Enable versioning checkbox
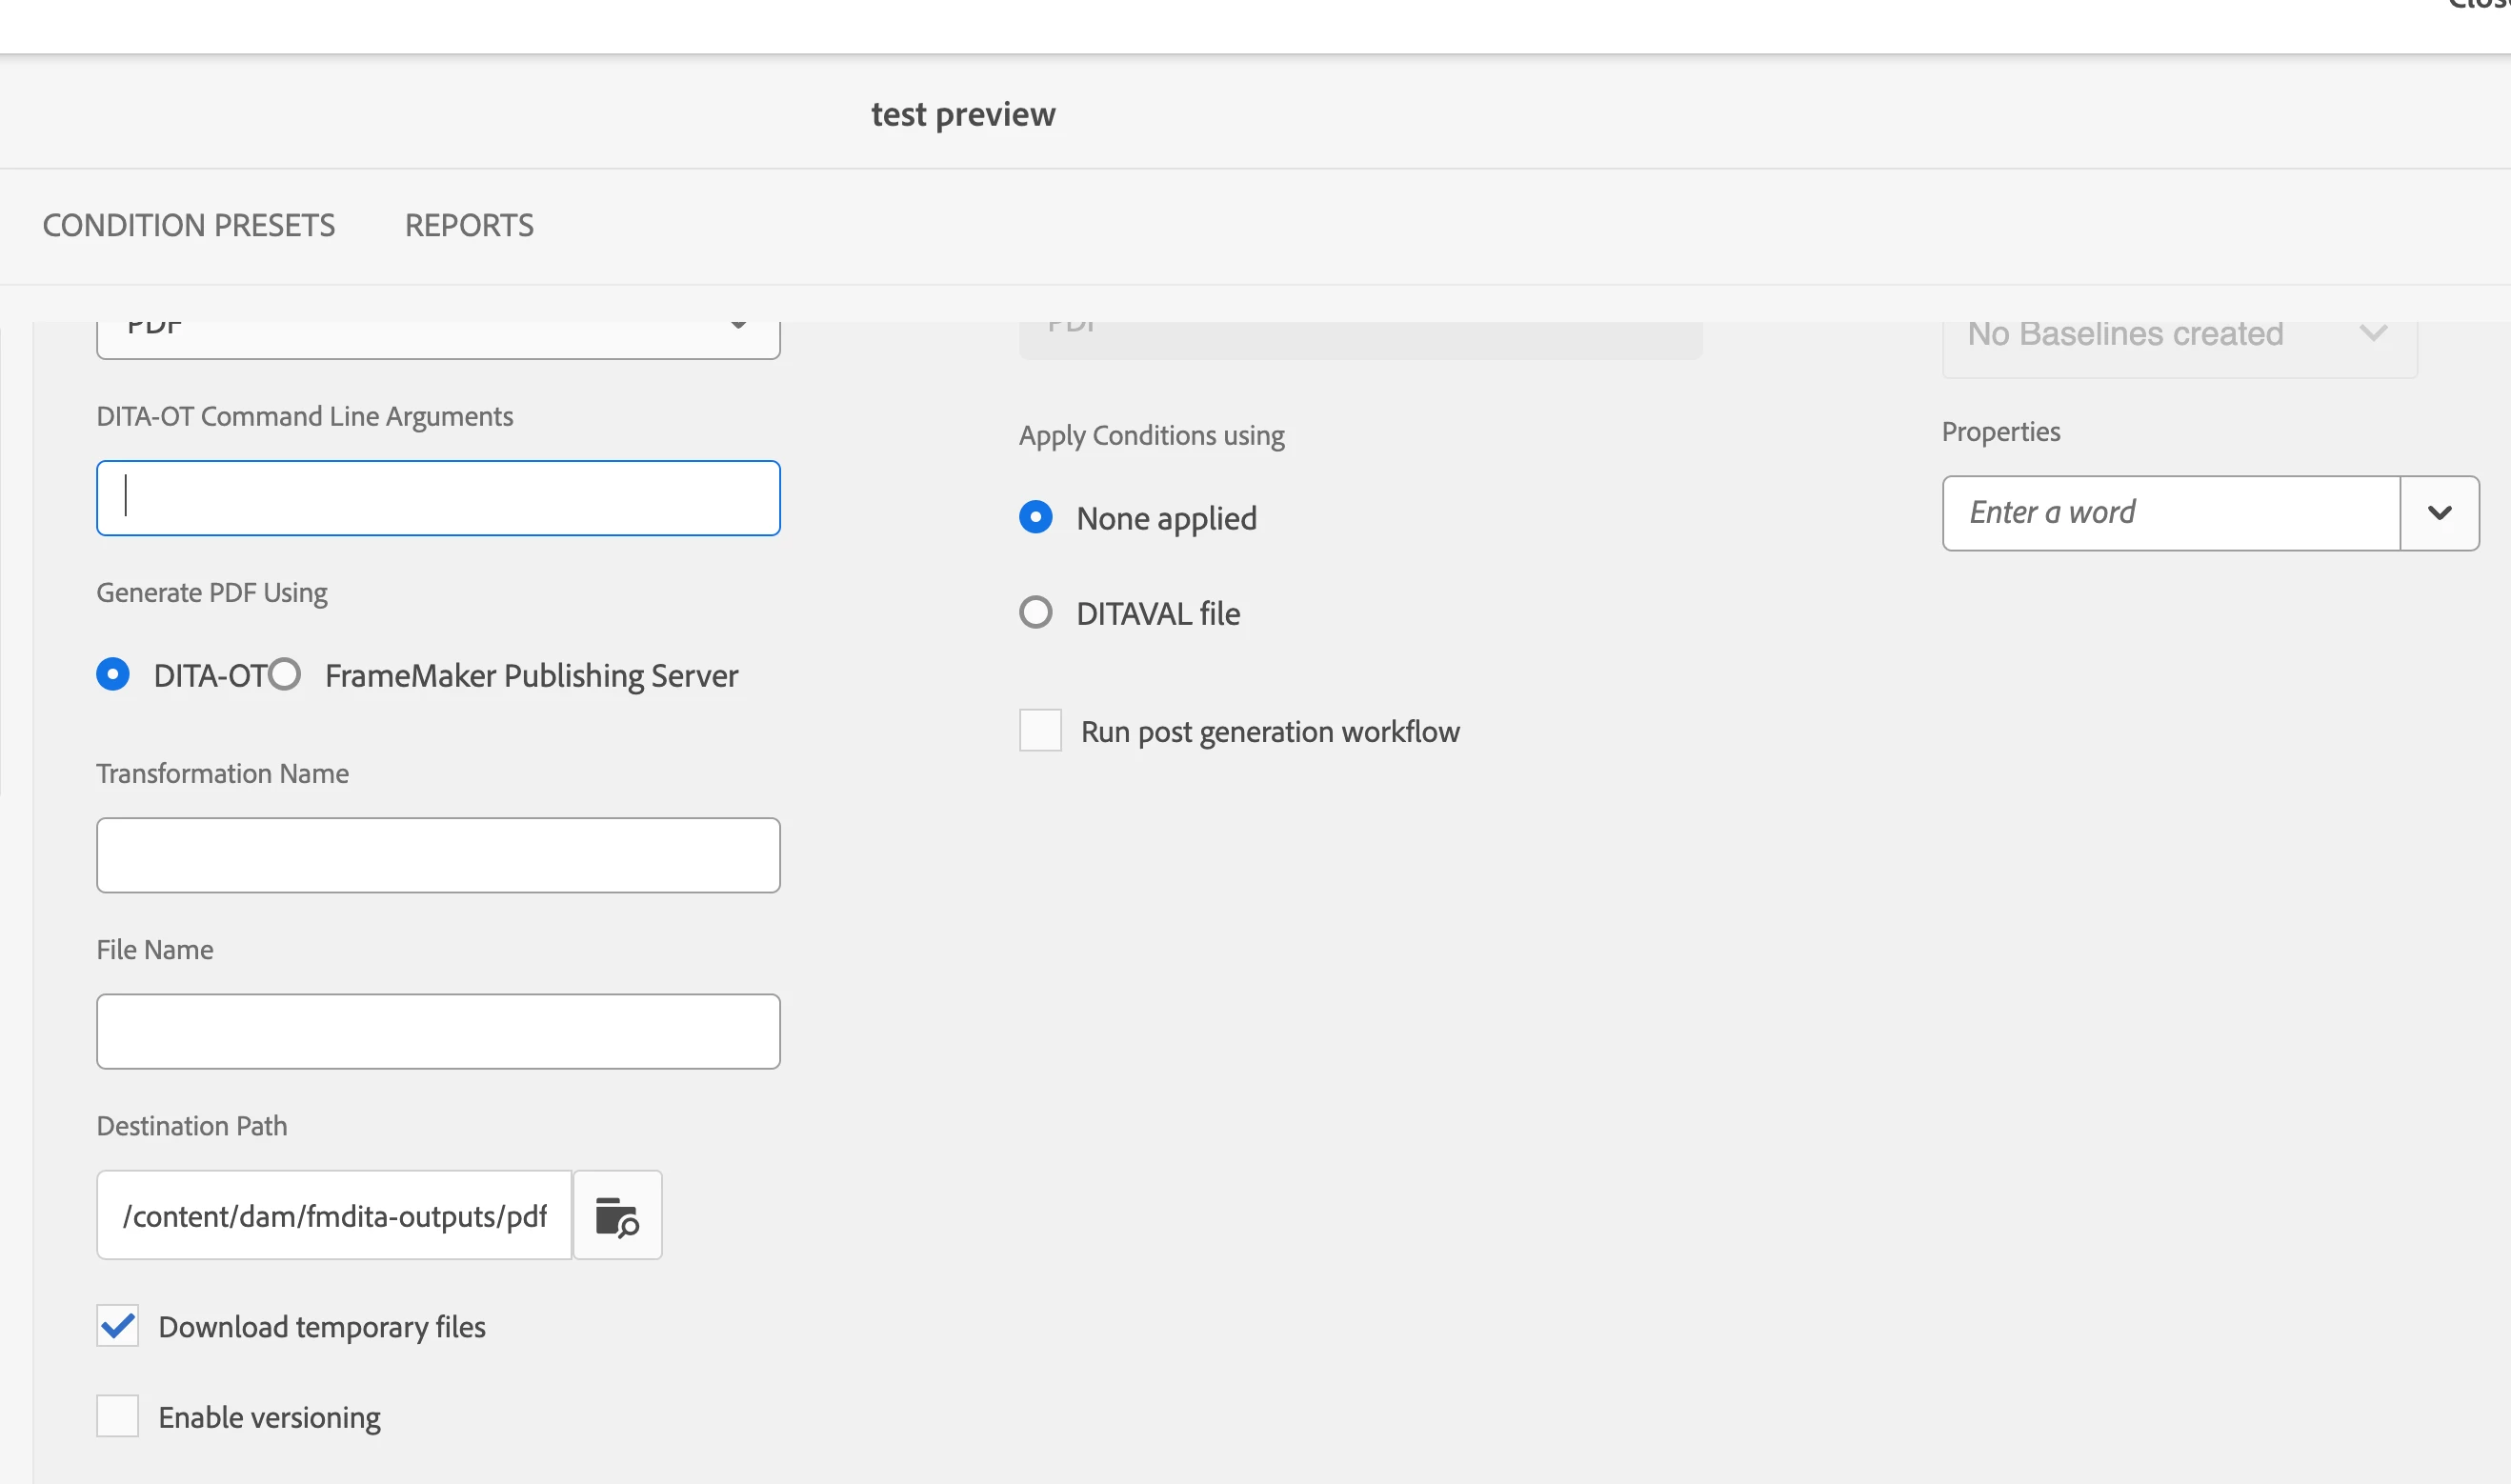2511x1484 pixels. pyautogui.click(x=117, y=1416)
